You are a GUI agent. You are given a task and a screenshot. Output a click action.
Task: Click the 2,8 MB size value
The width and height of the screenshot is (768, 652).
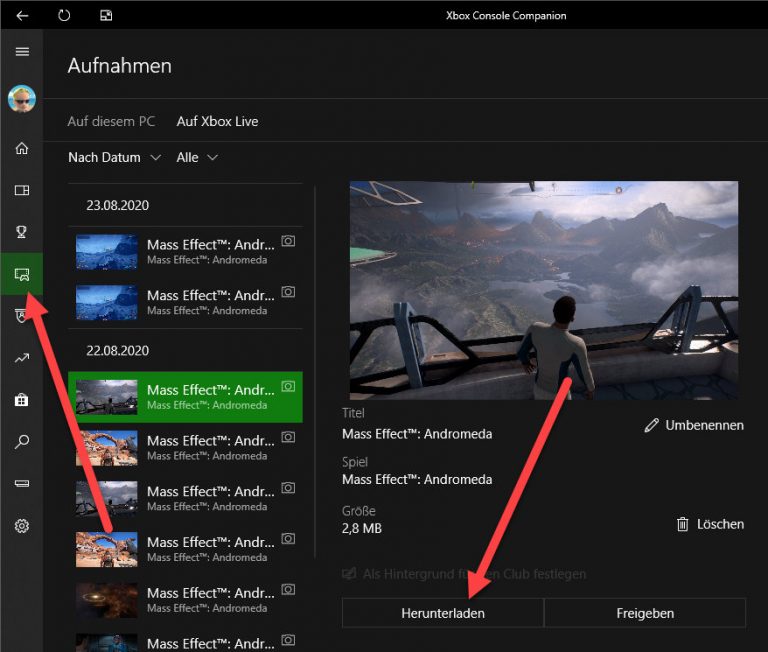[x=362, y=528]
